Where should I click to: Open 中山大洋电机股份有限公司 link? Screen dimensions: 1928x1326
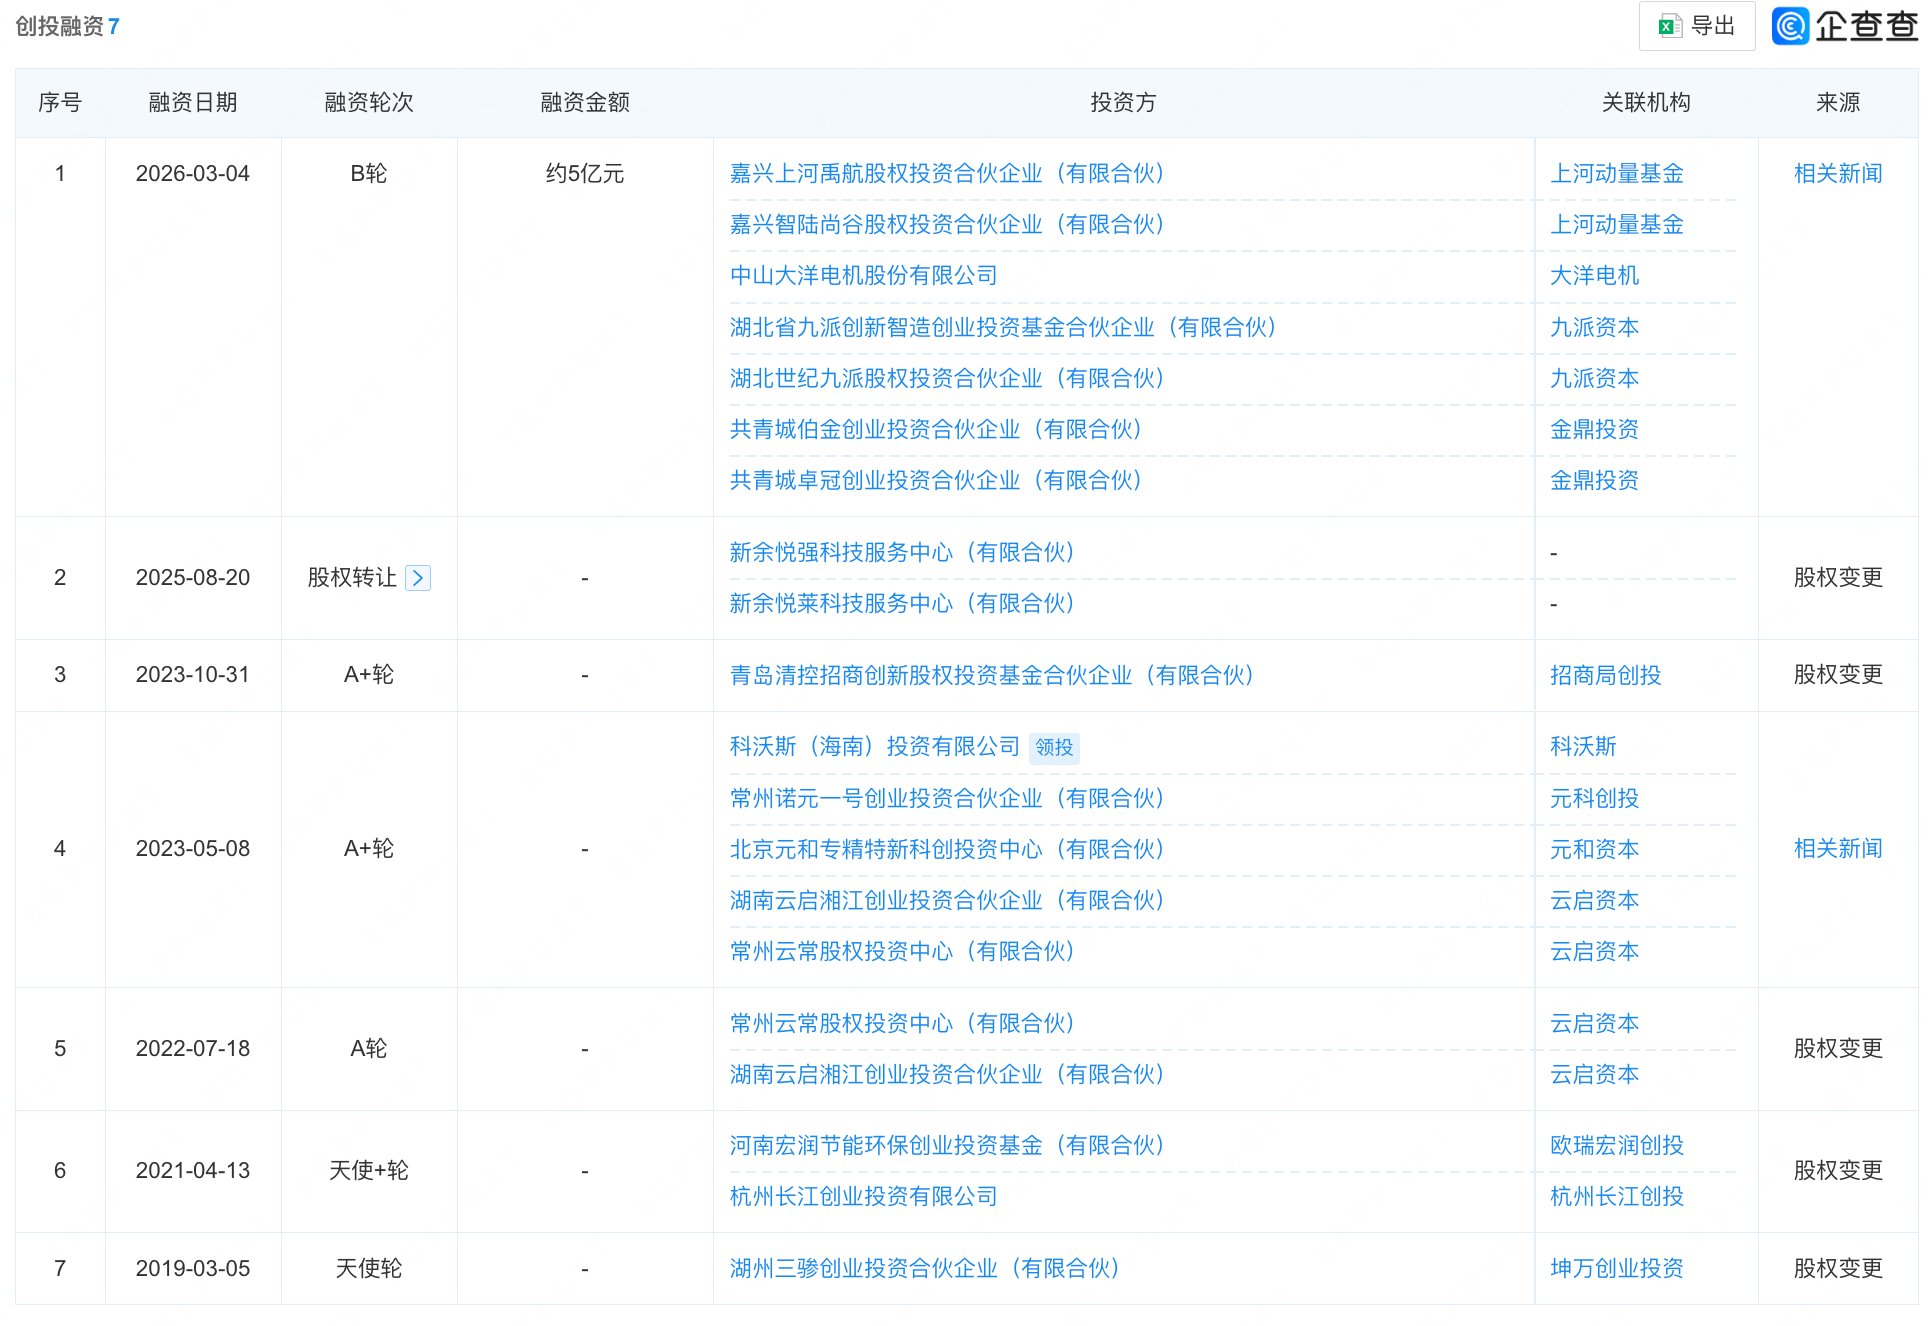(x=864, y=276)
